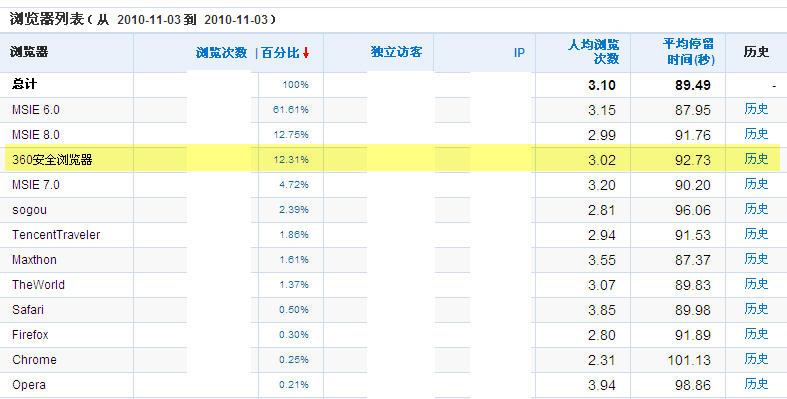Screen dimensions: 787x399
Task: Click the 92.73 stay time value
Action: [x=692, y=160]
